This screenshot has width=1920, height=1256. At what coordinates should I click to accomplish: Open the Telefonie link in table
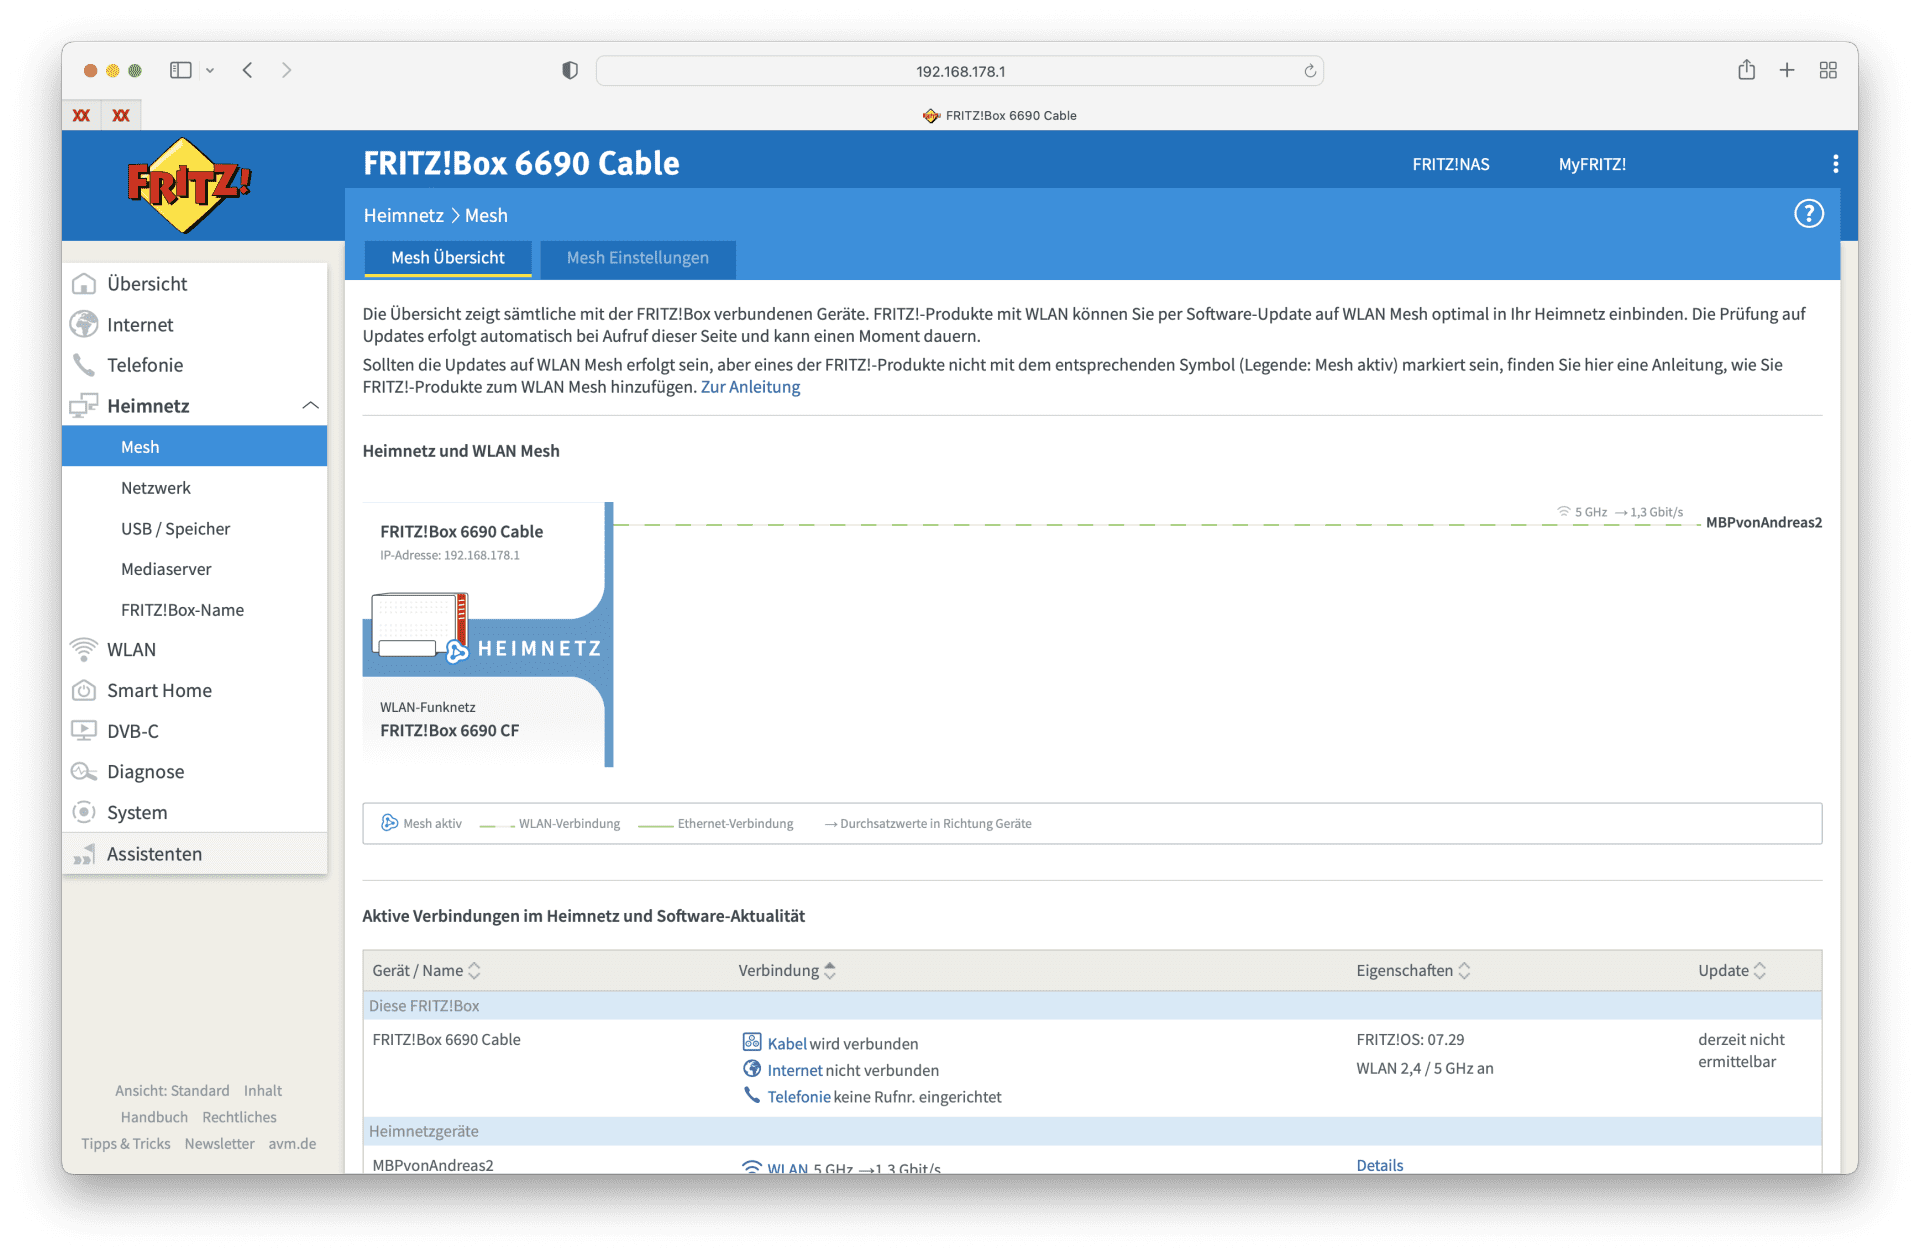799,1097
